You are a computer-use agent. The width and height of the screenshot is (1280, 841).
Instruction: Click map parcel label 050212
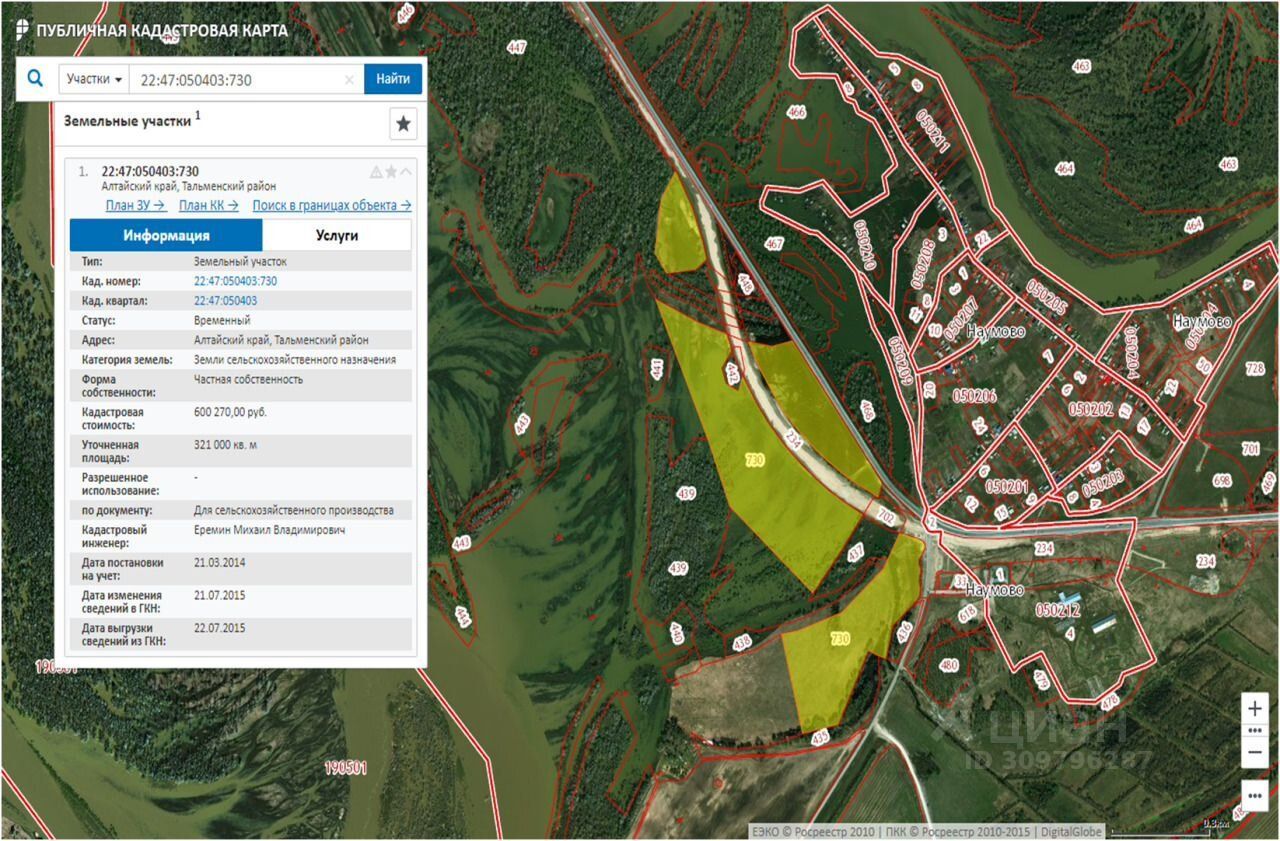click(x=1057, y=608)
